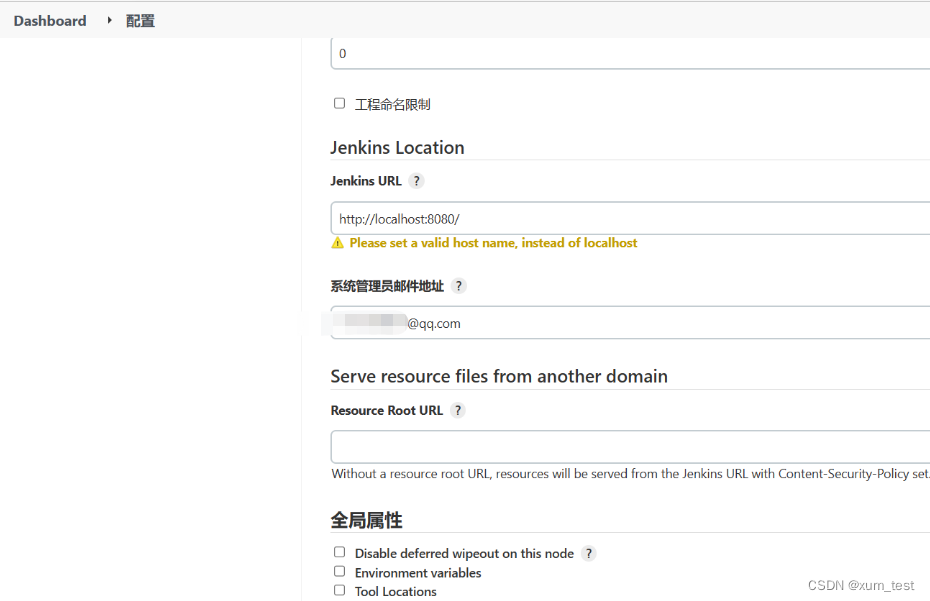Click the Resource Root URL label
Screen dimensions: 930x601
(x=387, y=410)
